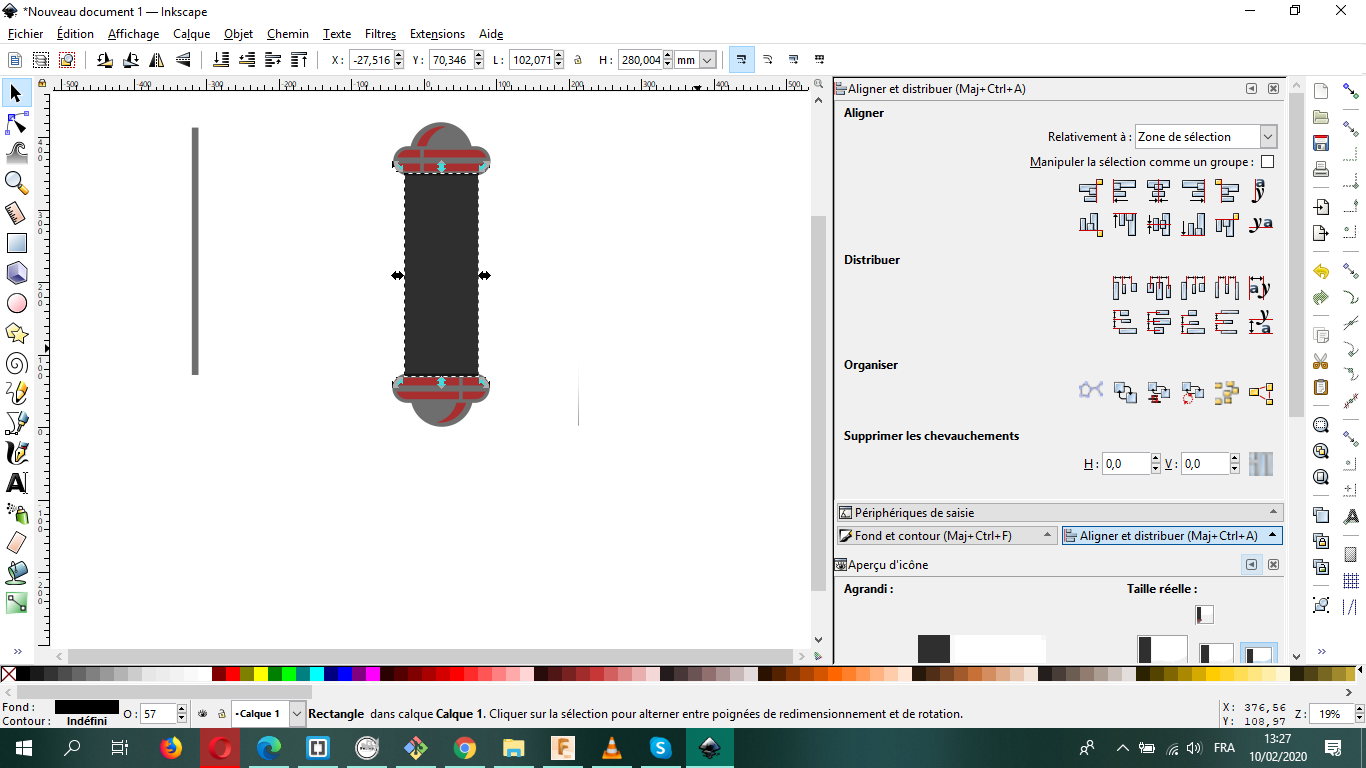Image resolution: width=1366 pixels, height=768 pixels.
Task: Open the Chemin menu
Action: [287, 34]
